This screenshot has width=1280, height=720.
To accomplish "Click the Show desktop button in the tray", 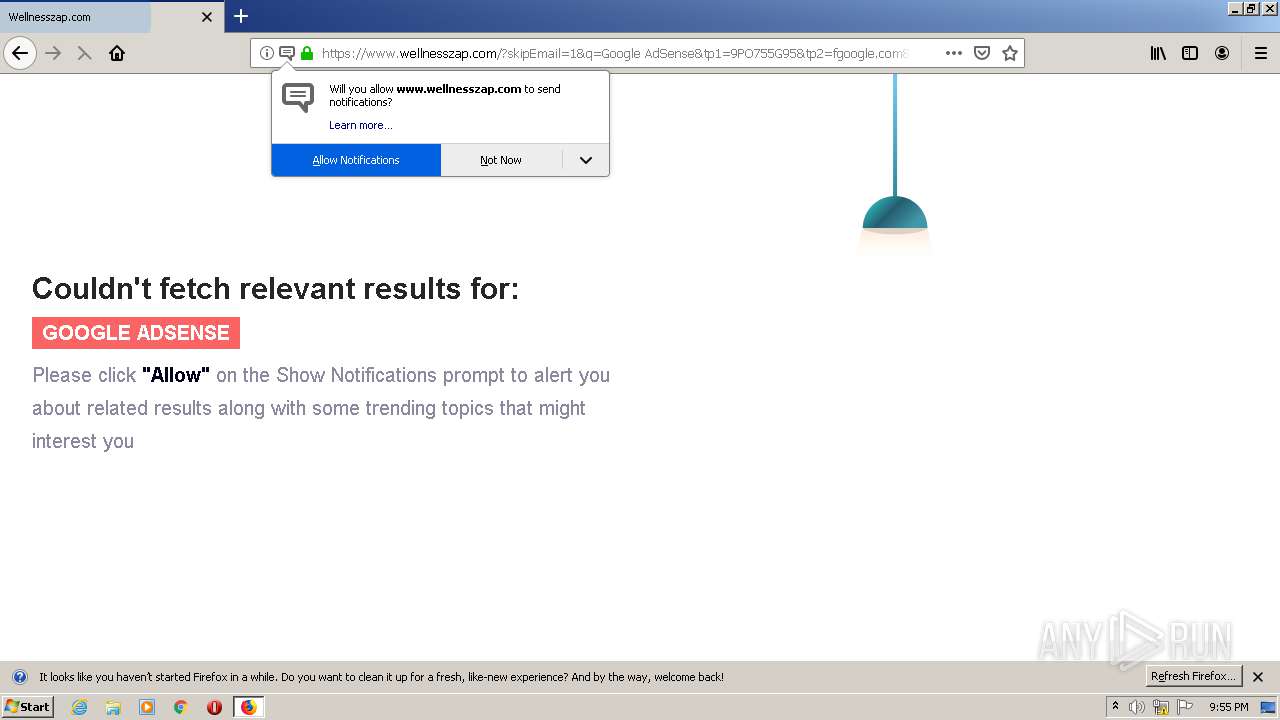I will (1268, 707).
